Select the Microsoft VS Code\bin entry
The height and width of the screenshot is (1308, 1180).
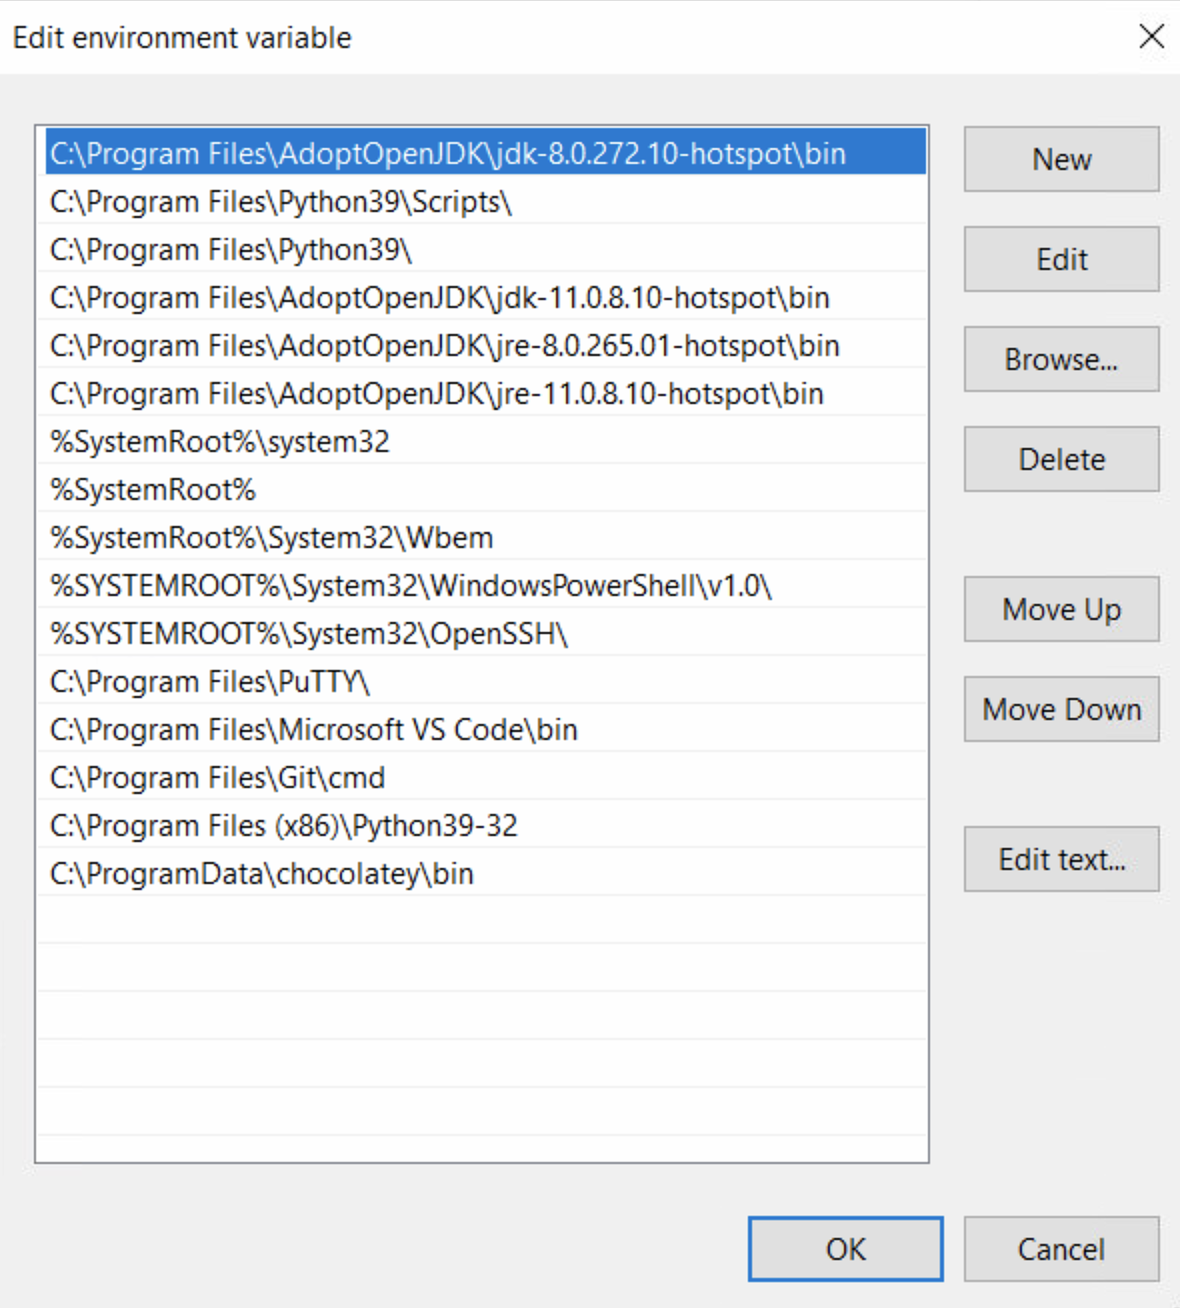coord(314,730)
